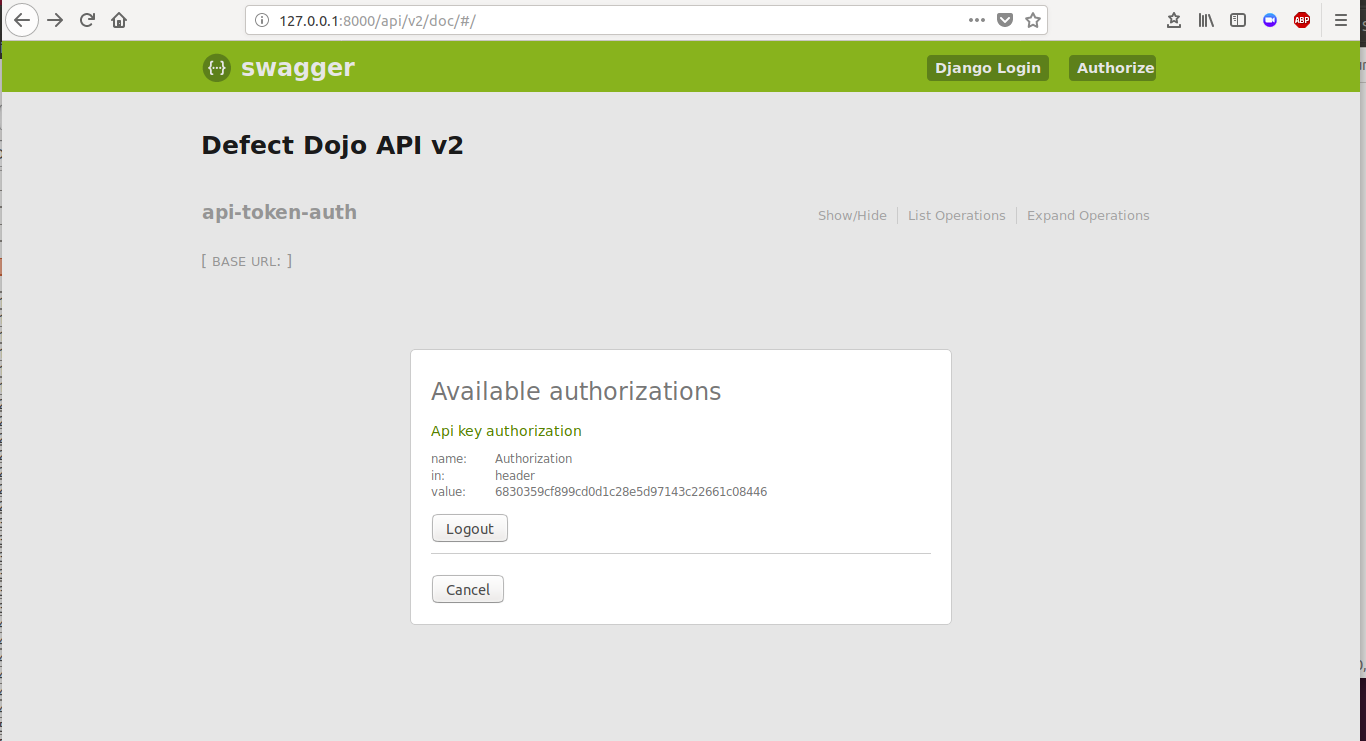Click the Django Login button
Screen dimensions: 1366x741
pyautogui.click(x=987, y=67)
